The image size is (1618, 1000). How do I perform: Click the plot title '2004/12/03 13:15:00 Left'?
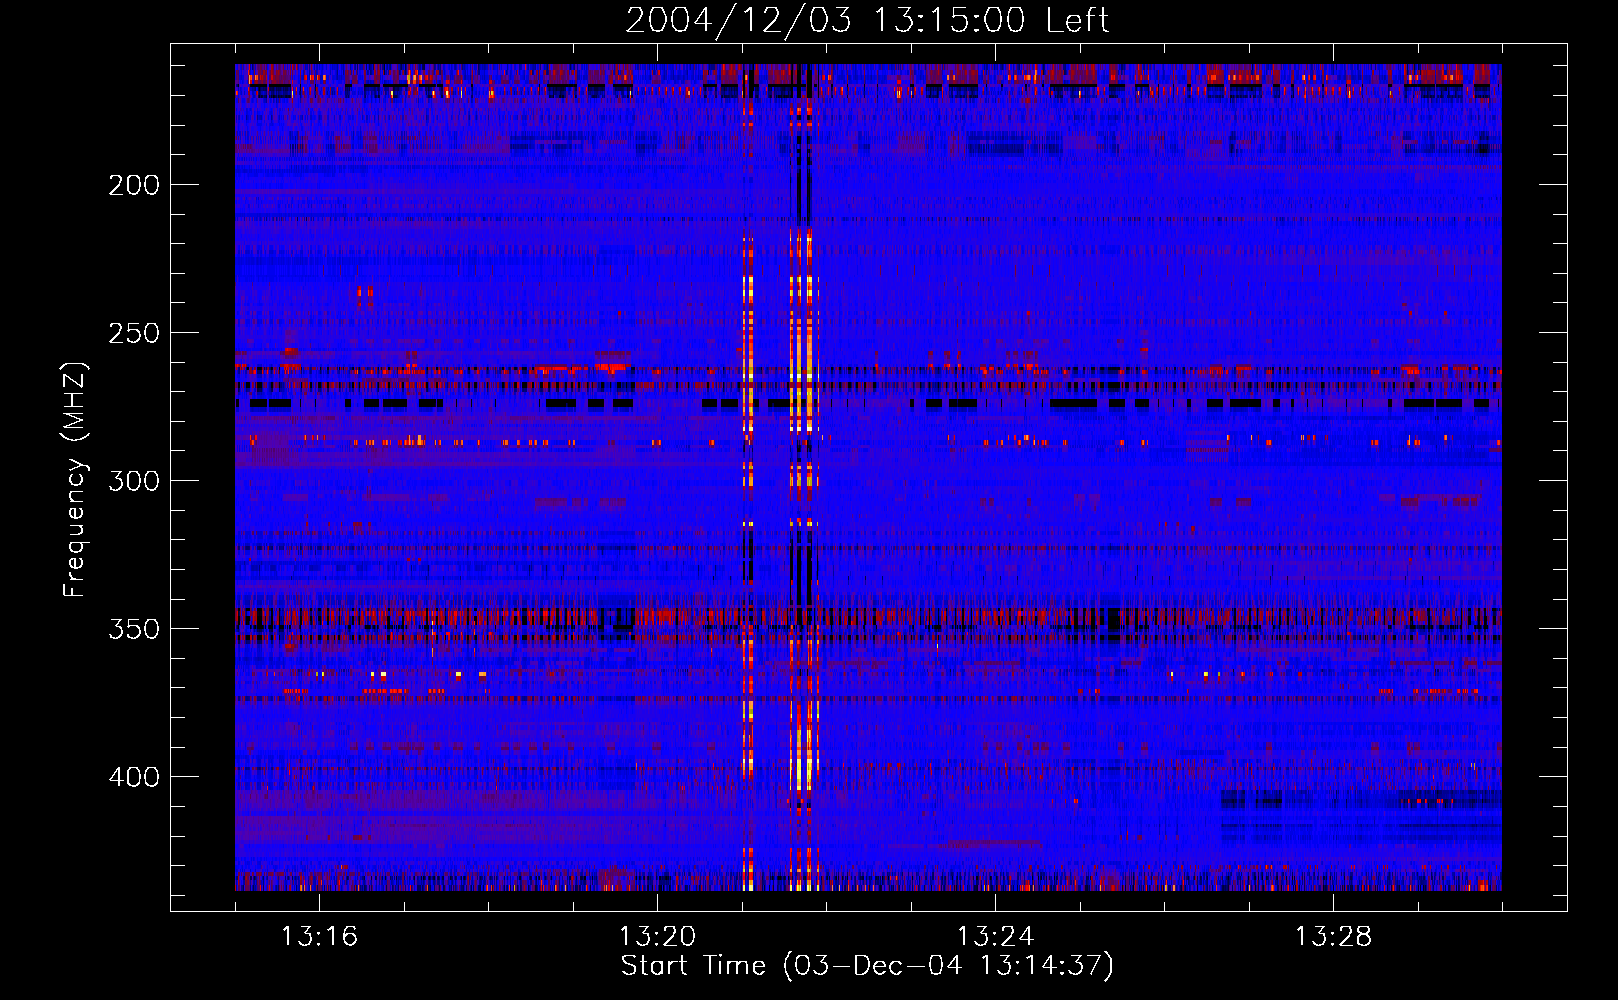click(867, 20)
